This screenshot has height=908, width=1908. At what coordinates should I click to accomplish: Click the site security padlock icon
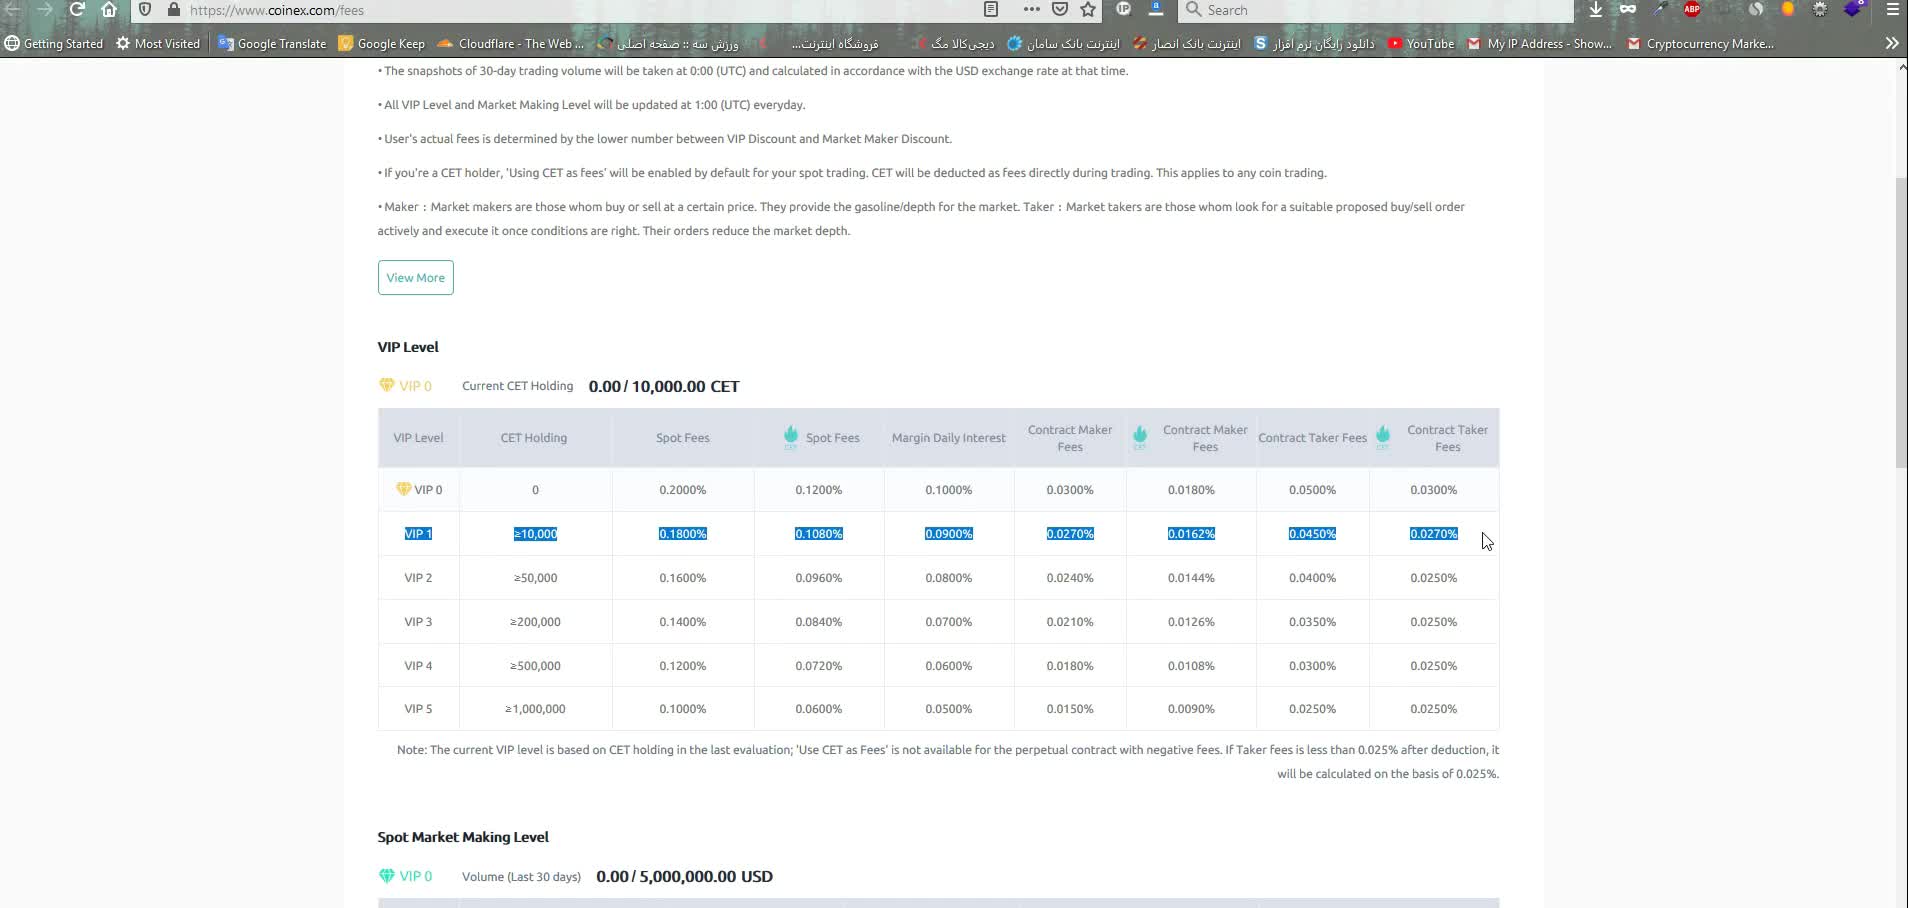173,10
